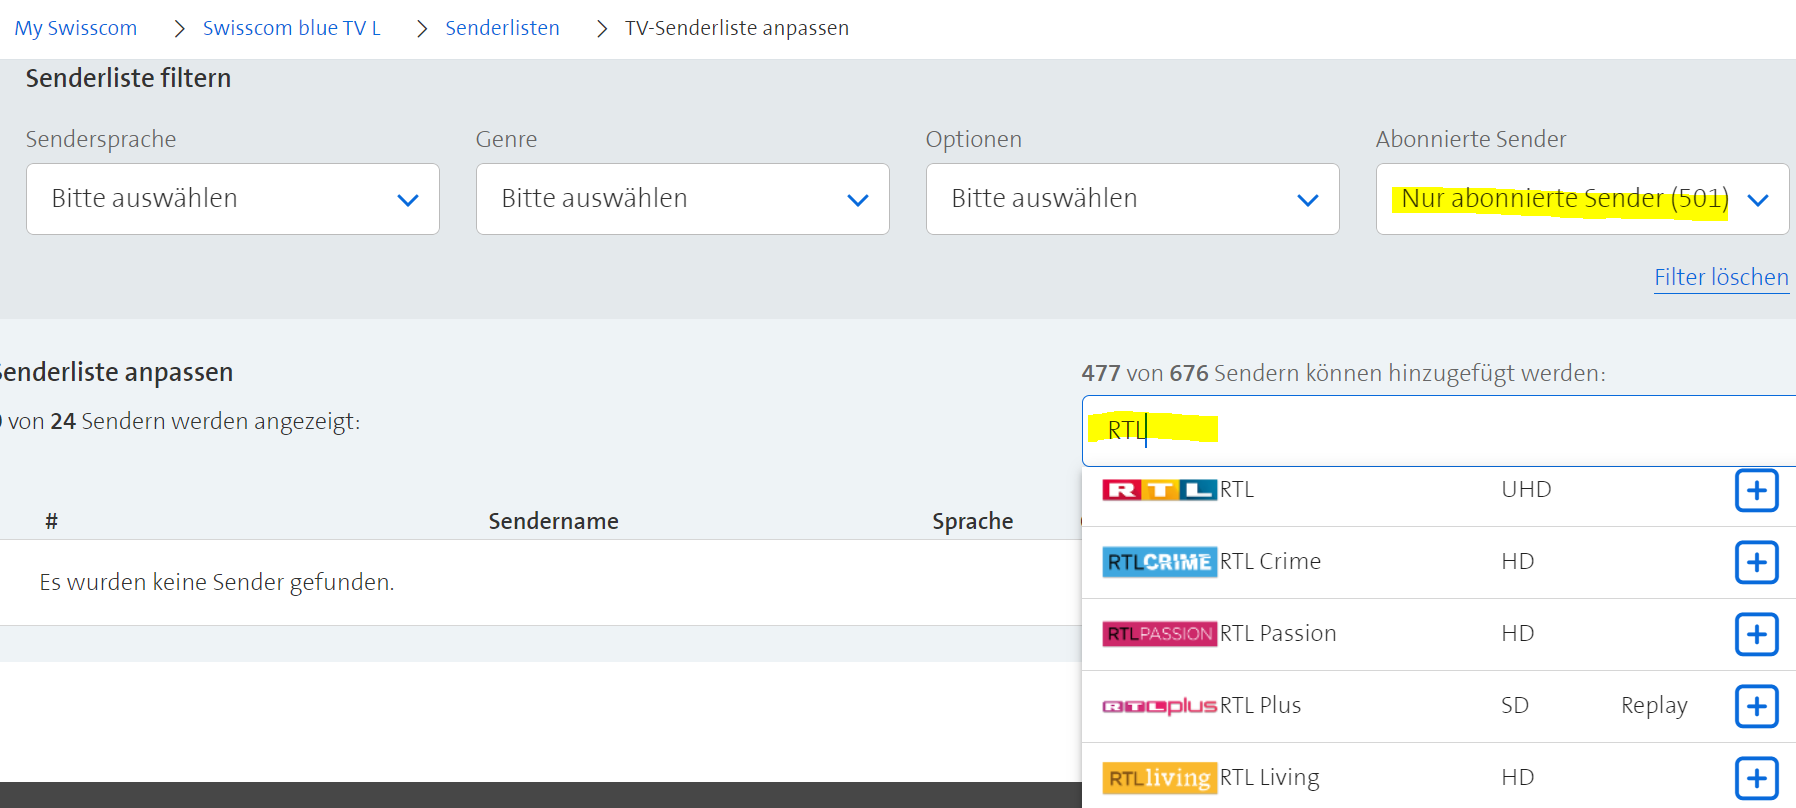Click Filter löschen to reset filters
Image resolution: width=1796 pixels, height=808 pixels.
1721,277
